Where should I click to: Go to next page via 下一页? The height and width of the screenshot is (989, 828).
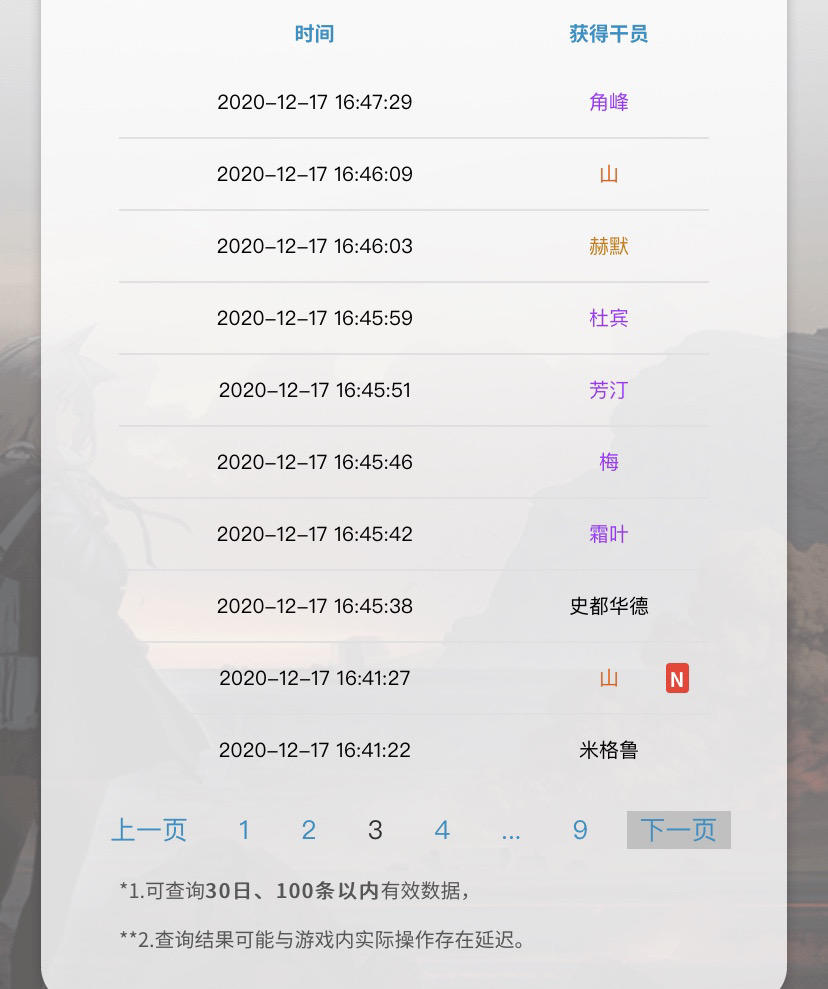pyautogui.click(x=678, y=830)
